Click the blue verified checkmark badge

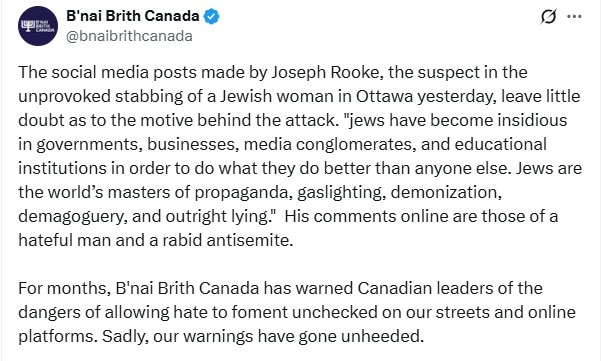211,17
